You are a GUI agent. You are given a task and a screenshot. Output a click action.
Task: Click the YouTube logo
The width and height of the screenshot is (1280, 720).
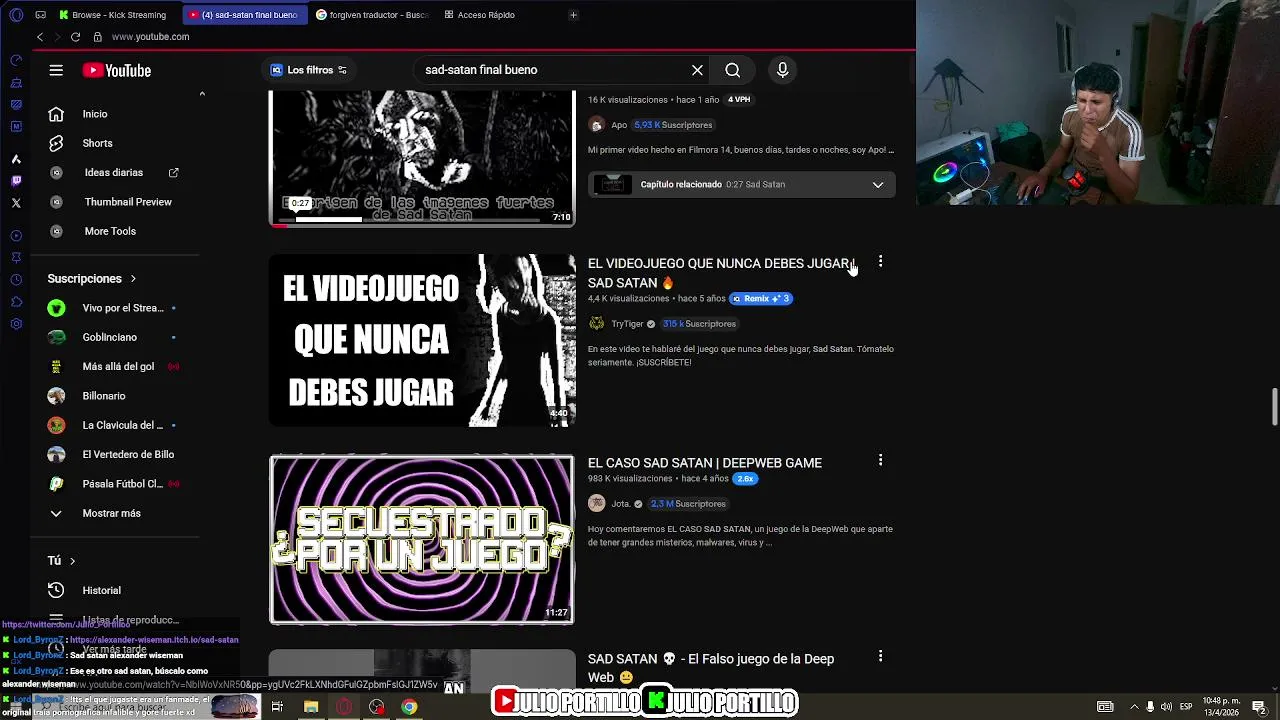click(x=117, y=70)
